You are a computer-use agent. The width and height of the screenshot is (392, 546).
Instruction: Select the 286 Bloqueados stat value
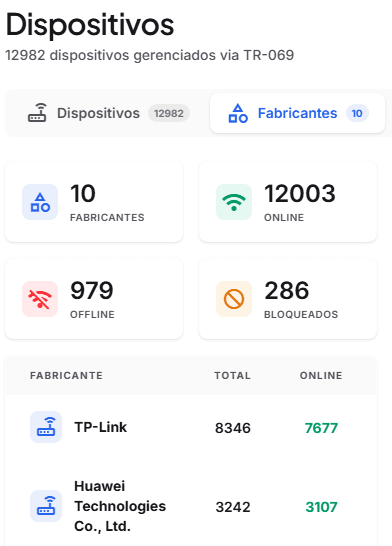pos(287,290)
